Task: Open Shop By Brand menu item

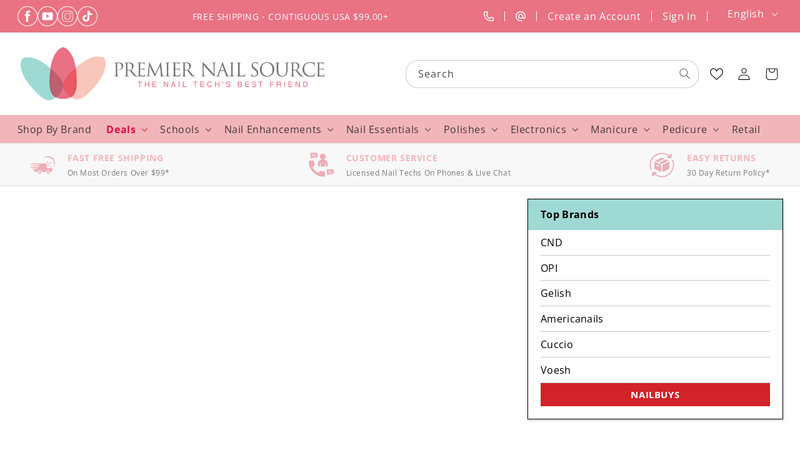Action: [x=54, y=130]
